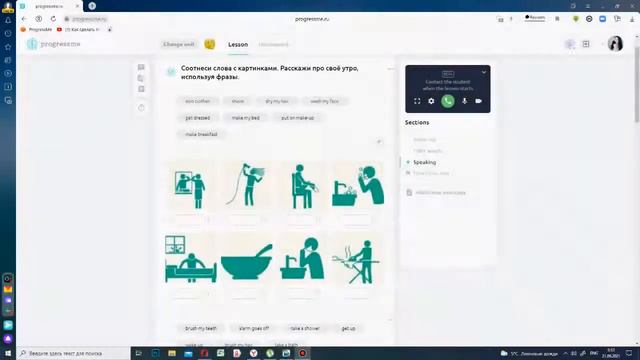This screenshot has width=640, height=360.
Task: Click the answer slot under hair dryer picture
Action: (246, 220)
